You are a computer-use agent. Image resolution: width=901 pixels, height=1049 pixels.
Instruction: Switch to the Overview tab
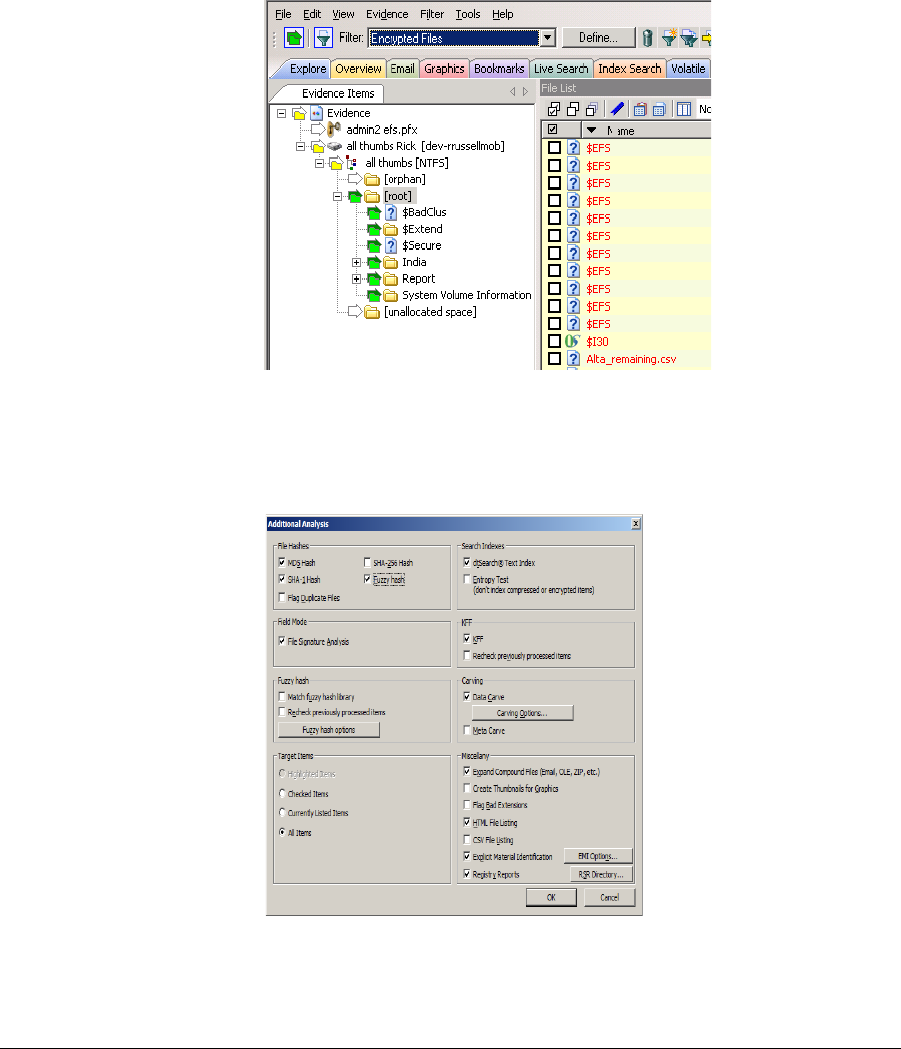coord(358,68)
